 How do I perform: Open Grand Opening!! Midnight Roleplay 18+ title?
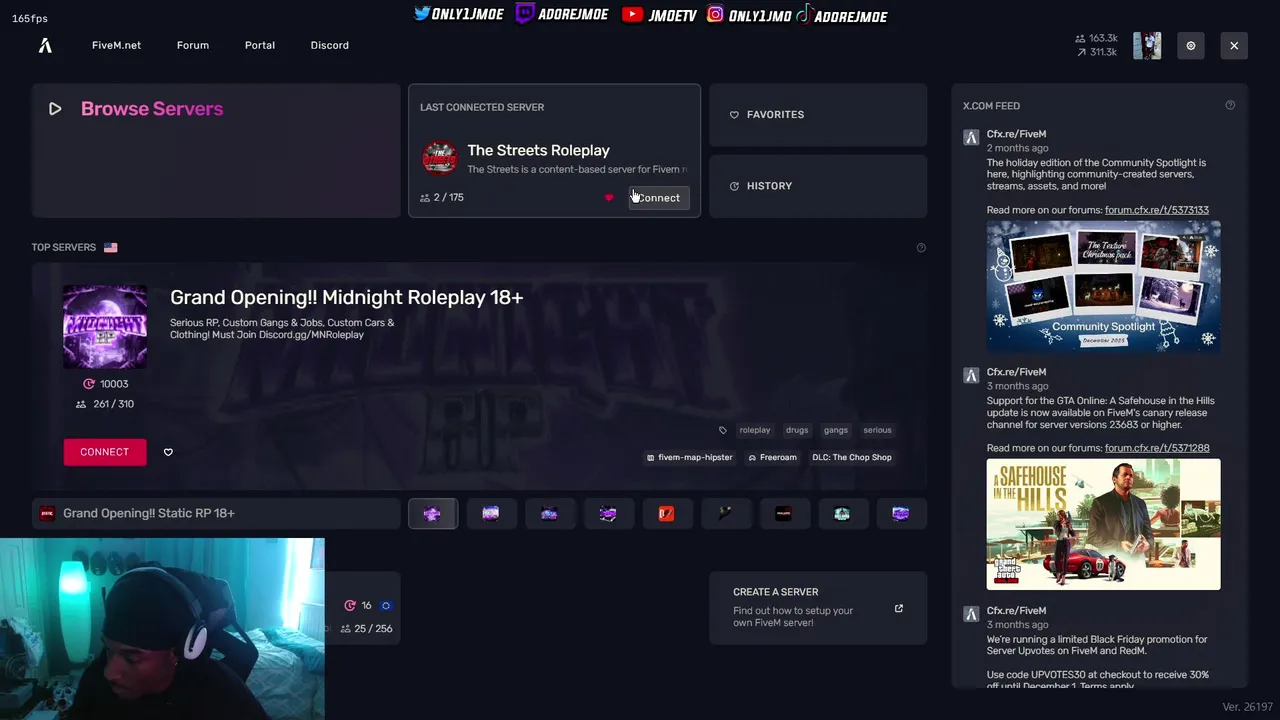tap(346, 297)
